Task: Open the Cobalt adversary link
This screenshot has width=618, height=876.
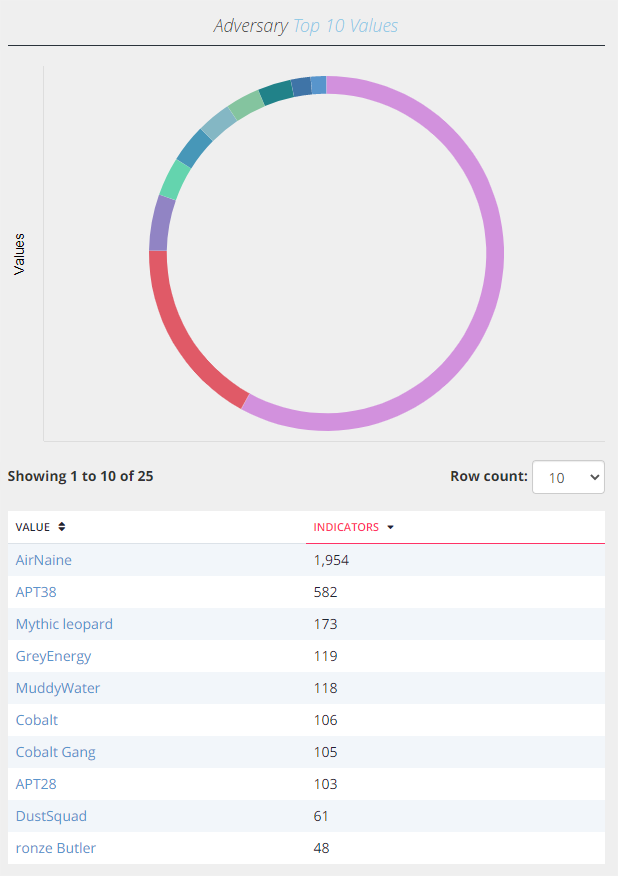Action: click(x=36, y=720)
